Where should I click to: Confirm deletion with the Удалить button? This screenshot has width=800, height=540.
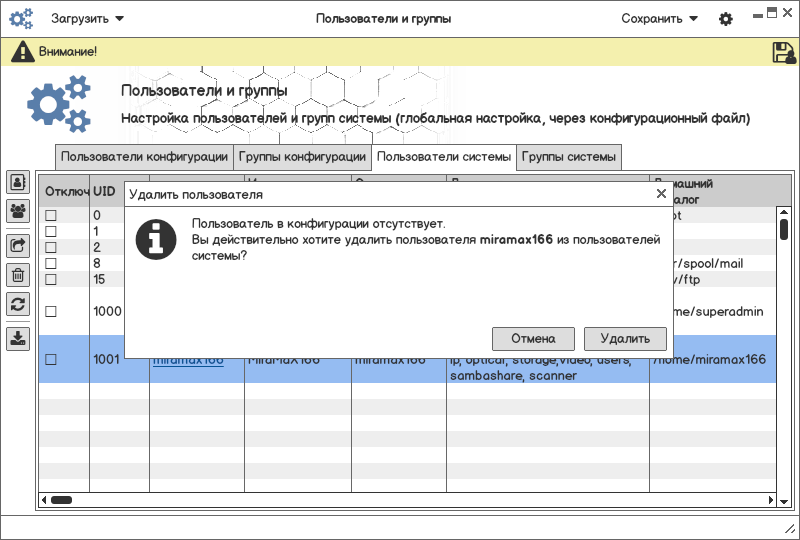625,338
